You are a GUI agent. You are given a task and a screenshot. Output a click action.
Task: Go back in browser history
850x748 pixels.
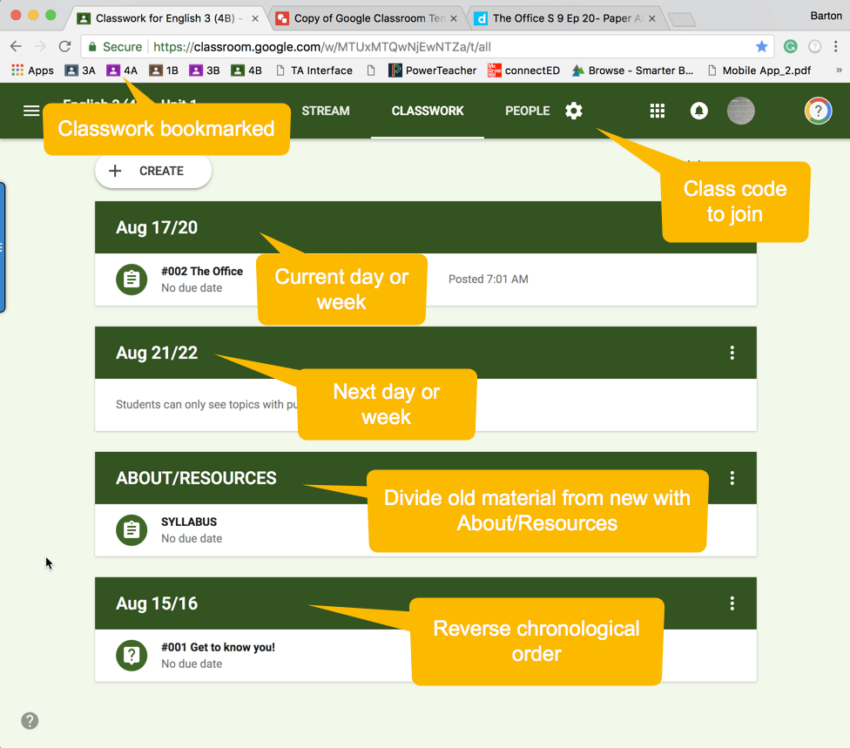pyautogui.click(x=16, y=47)
